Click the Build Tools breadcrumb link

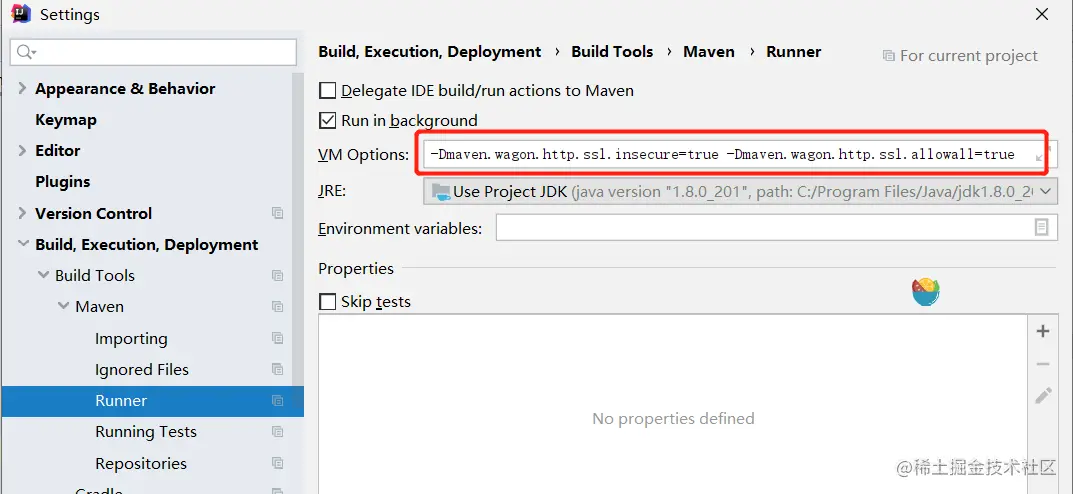(612, 52)
